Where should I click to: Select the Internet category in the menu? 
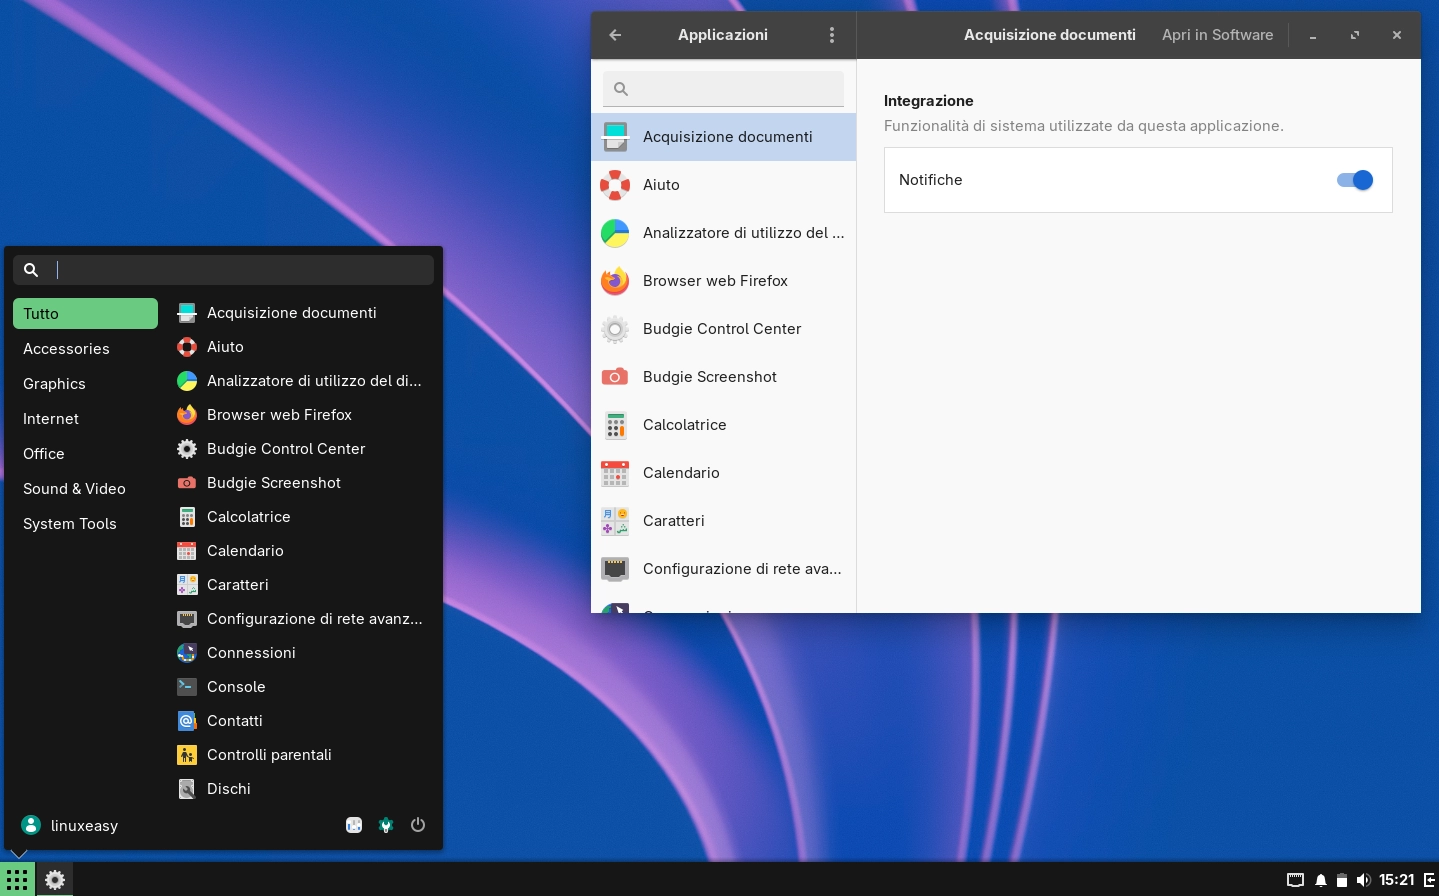click(x=51, y=419)
